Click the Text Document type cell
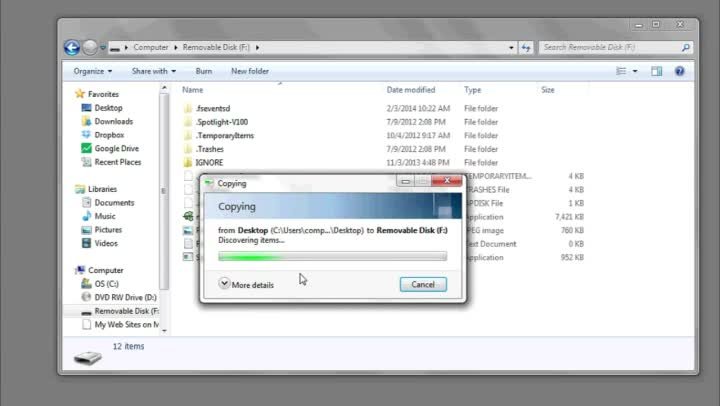720x406 pixels. (x=491, y=244)
